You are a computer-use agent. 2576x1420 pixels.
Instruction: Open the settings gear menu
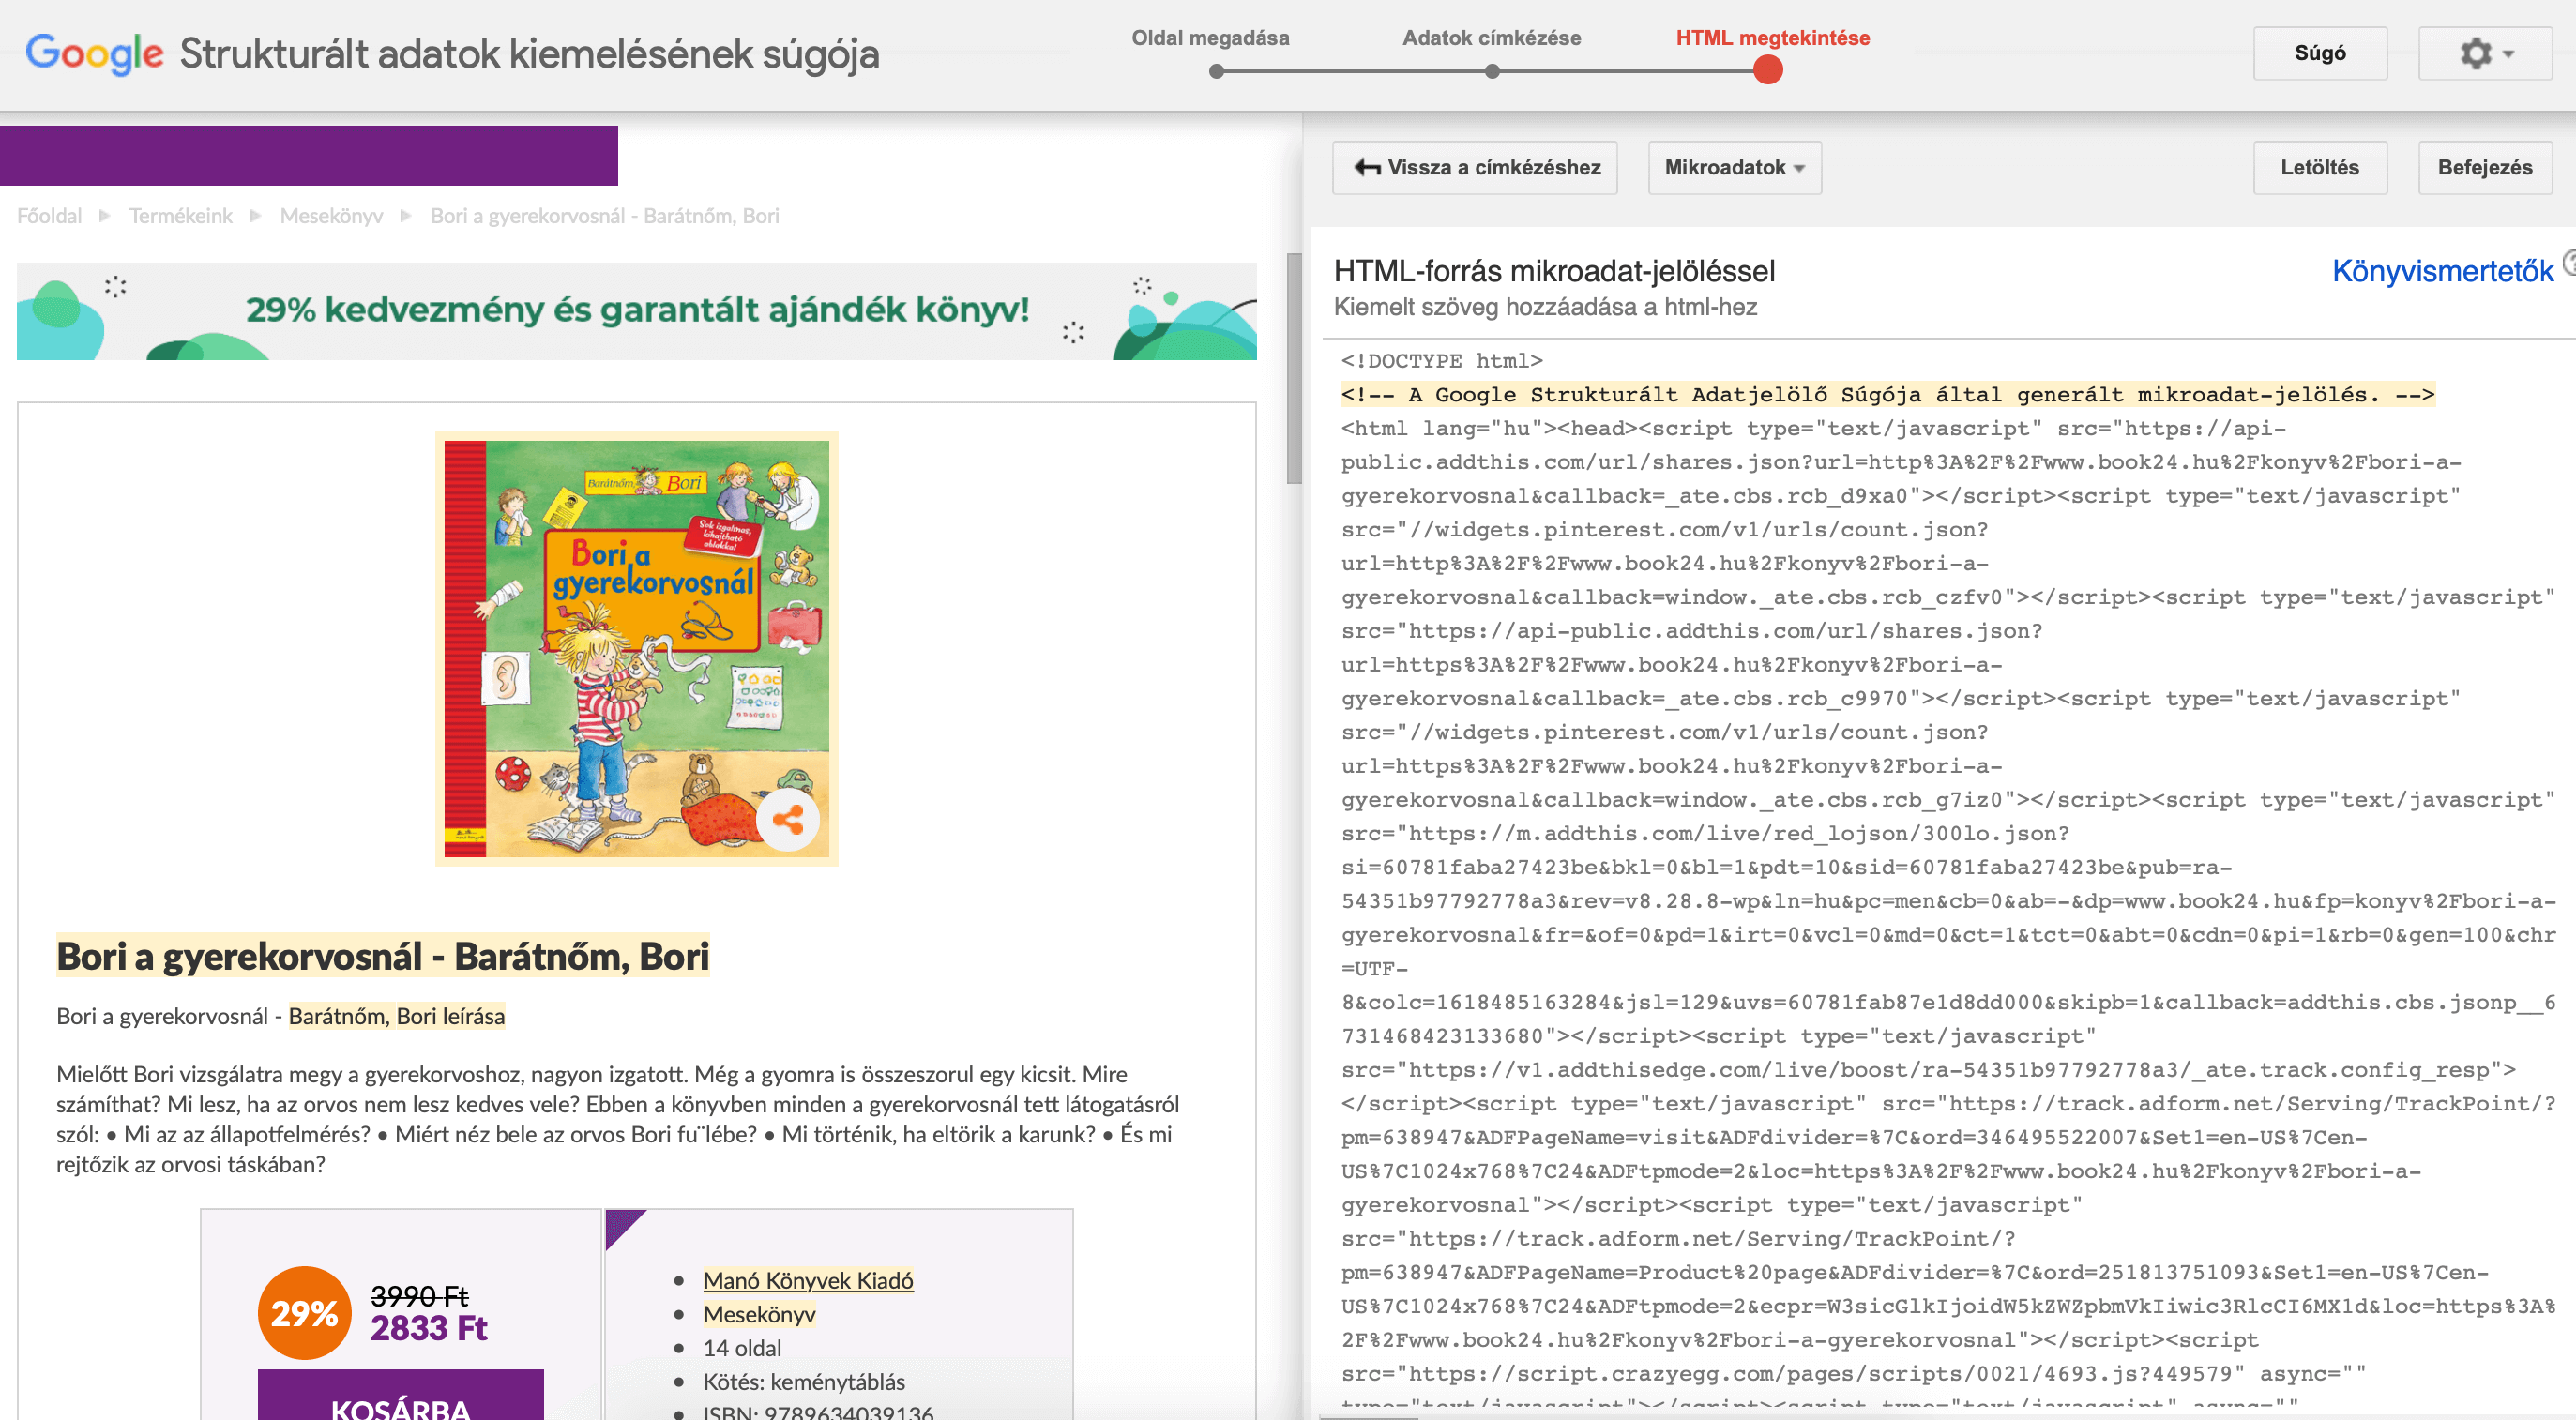(x=2485, y=53)
